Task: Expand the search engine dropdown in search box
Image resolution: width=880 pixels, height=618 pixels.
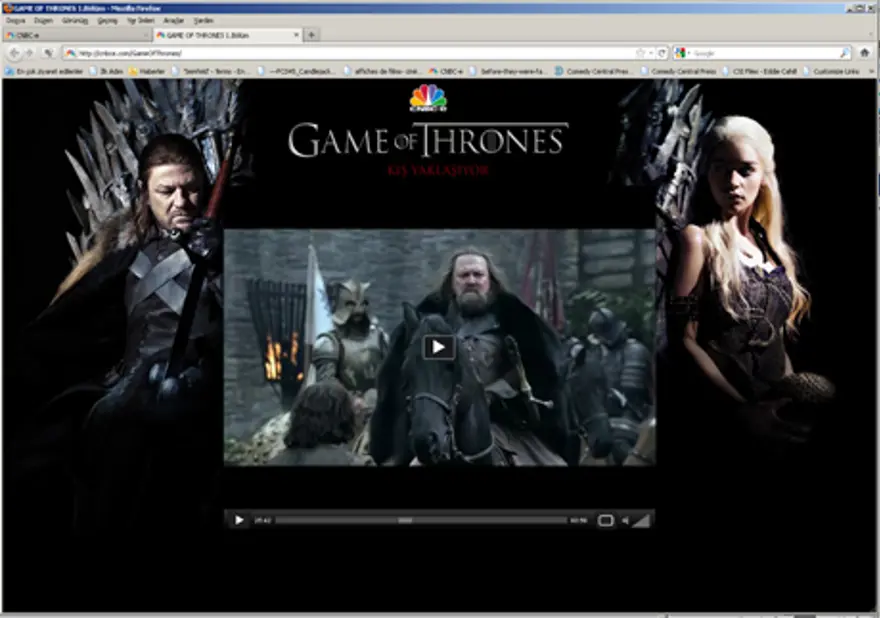Action: pyautogui.click(x=682, y=53)
